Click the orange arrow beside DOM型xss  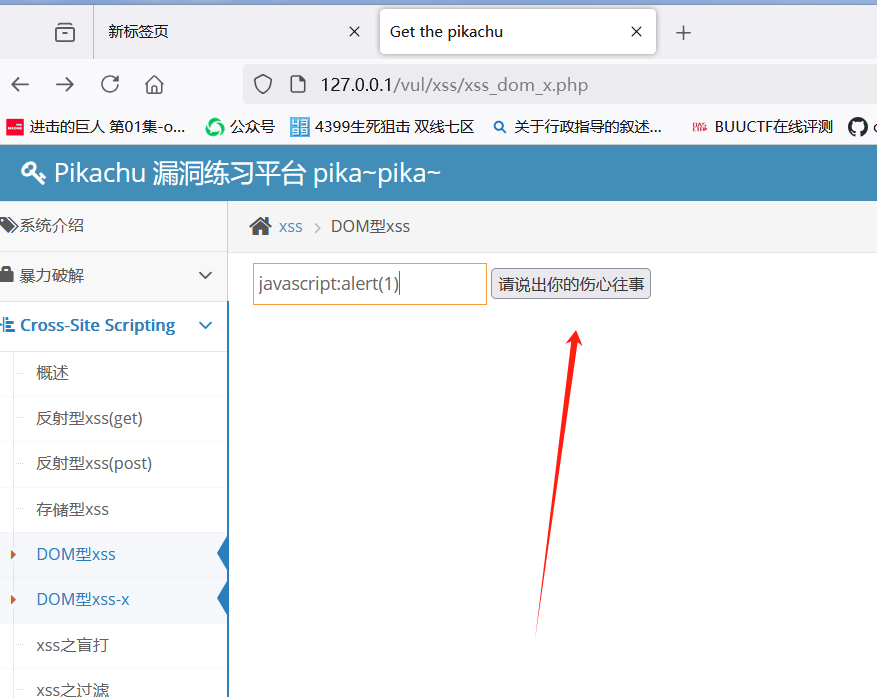[x=13, y=555]
